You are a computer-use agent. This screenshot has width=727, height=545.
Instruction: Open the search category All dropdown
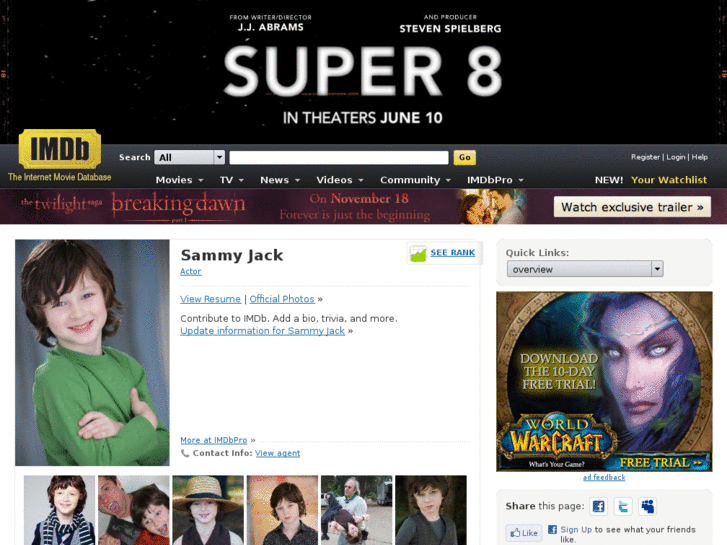[x=190, y=157]
